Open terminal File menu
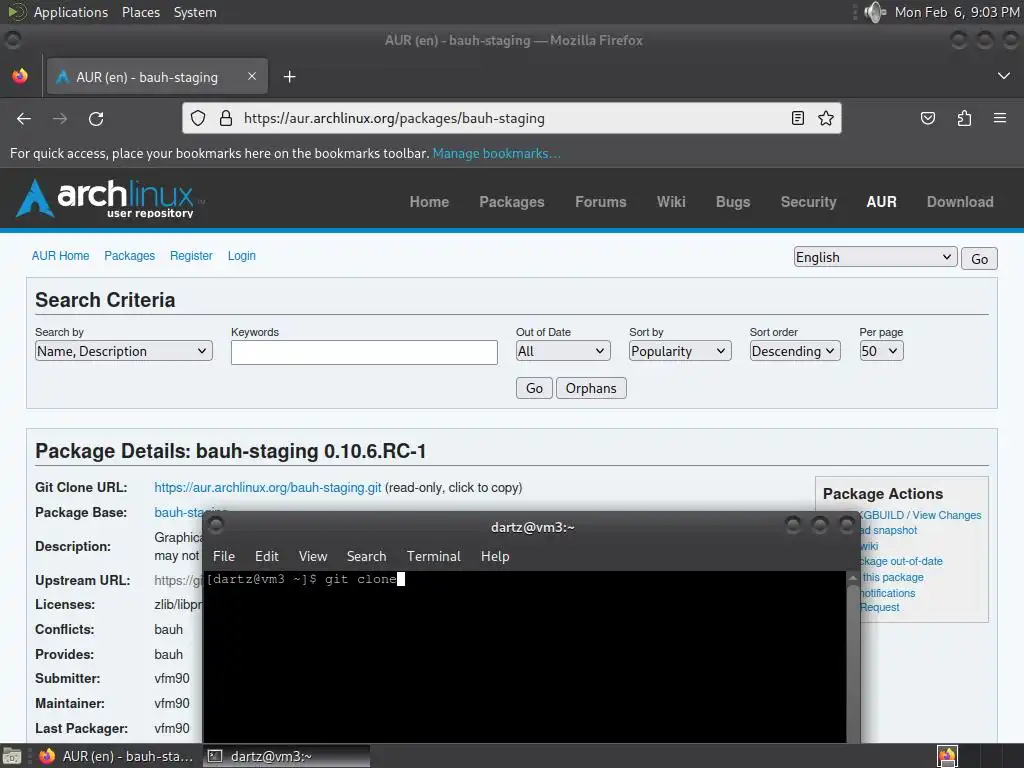This screenshot has width=1024, height=768. click(223, 556)
